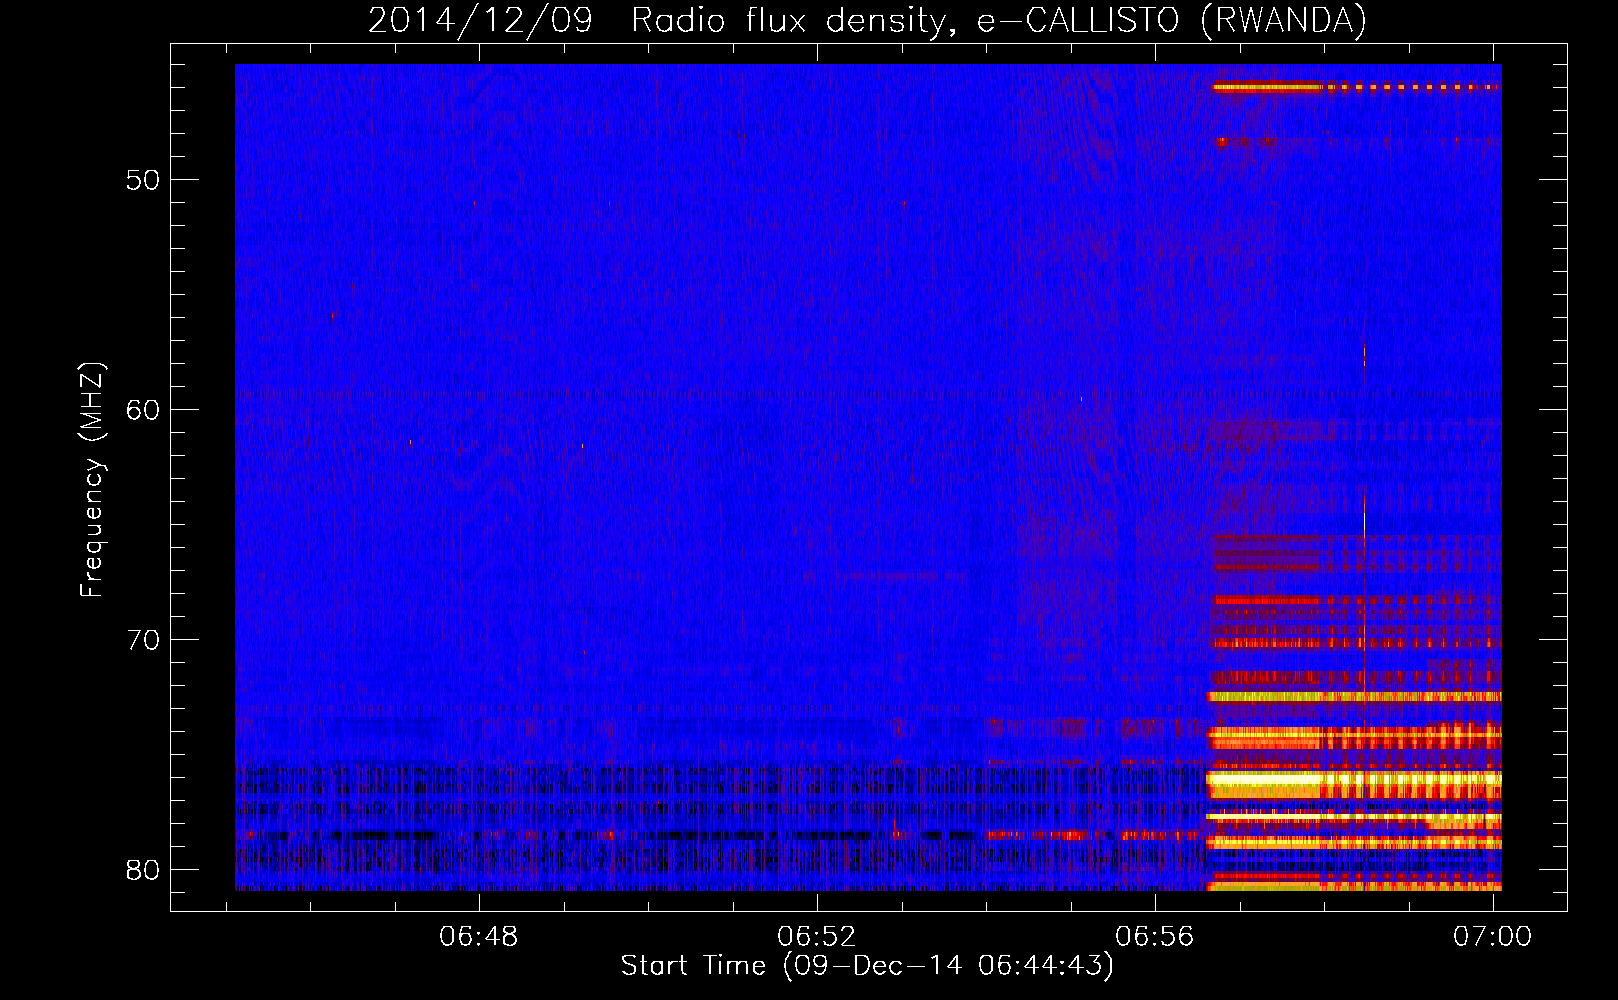Click the 07:00 time tick label
This screenshot has width=1618, height=1000.
(x=1492, y=937)
